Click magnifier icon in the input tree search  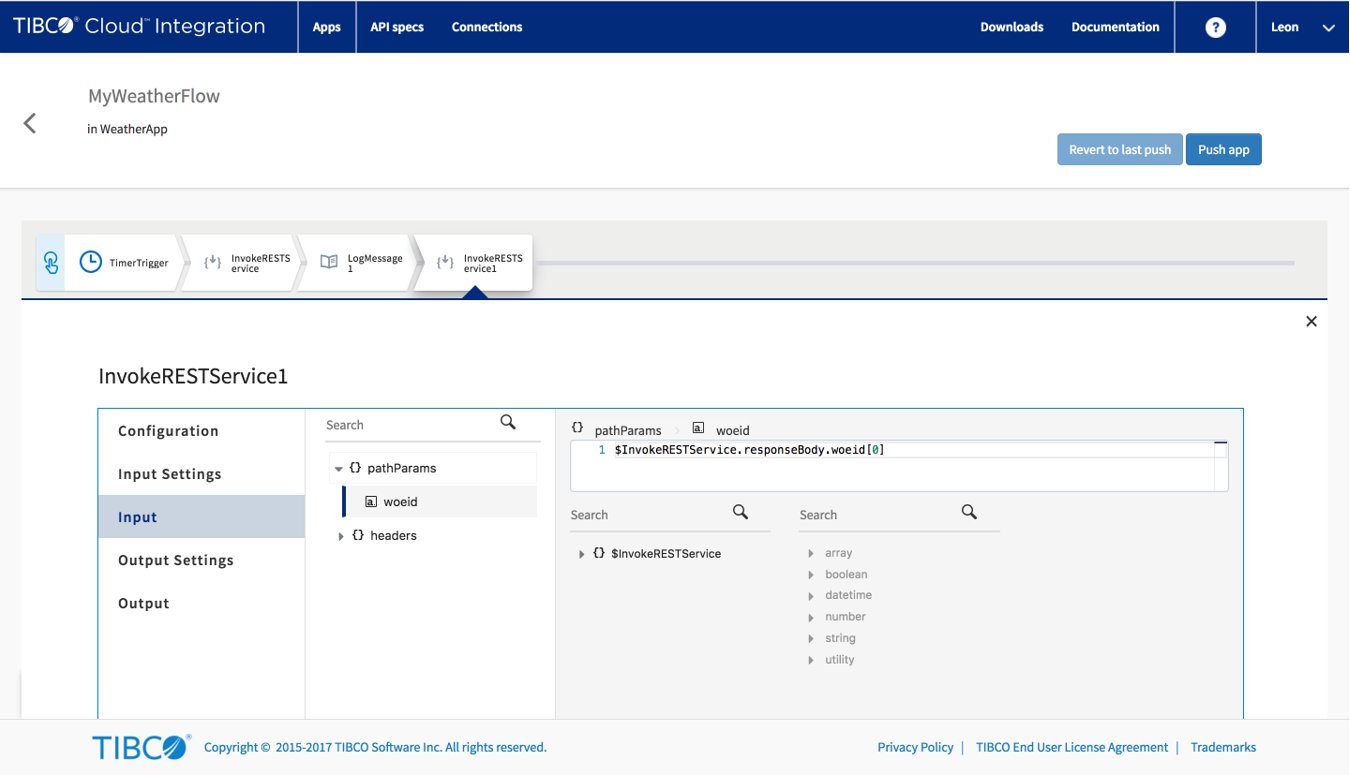[508, 423]
